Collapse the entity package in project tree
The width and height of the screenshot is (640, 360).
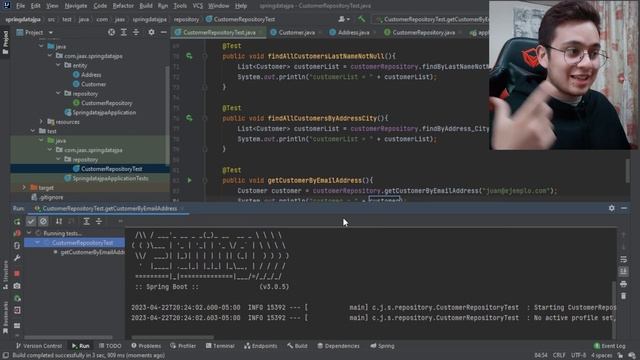58,65
